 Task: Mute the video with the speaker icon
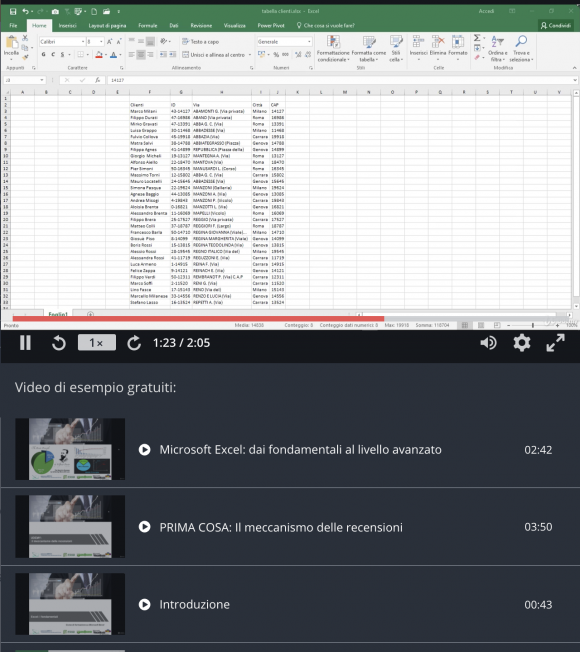point(488,343)
